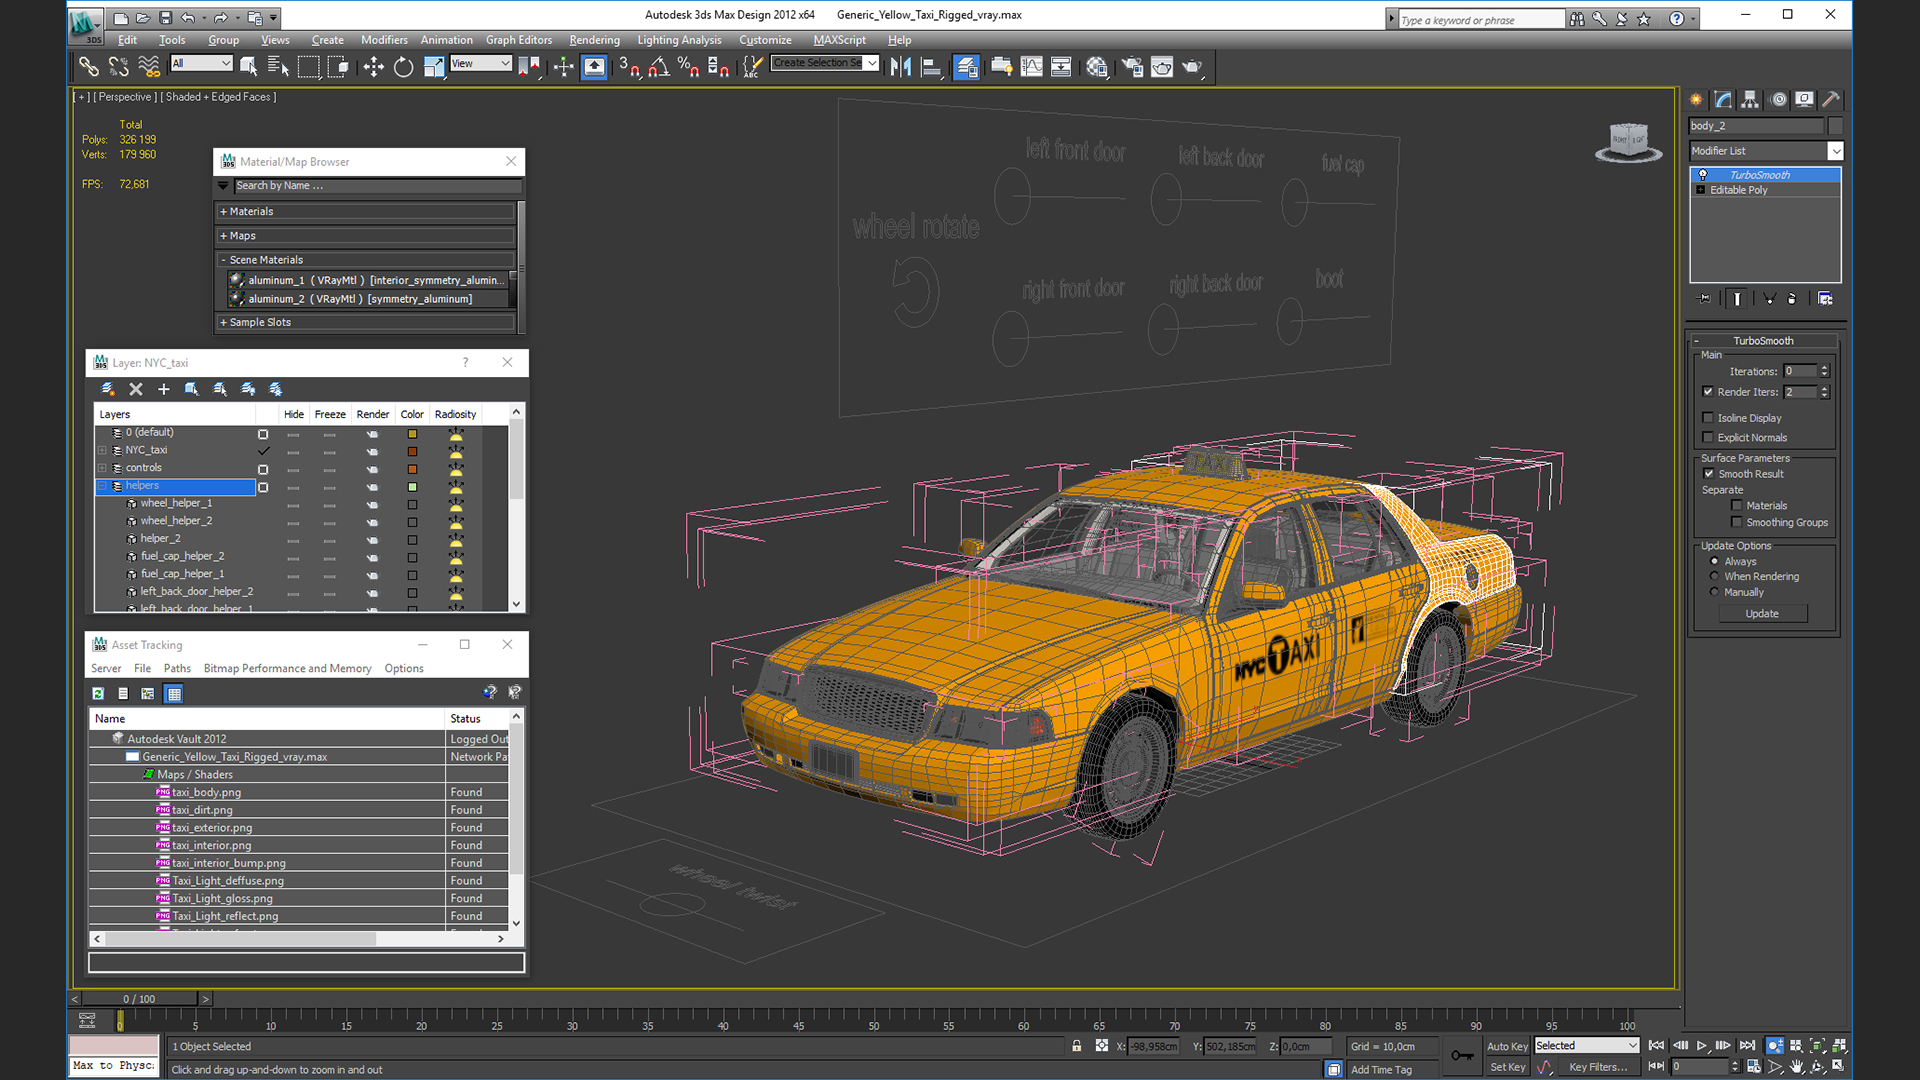
Task: Toggle the Render Iters checkbox
Action: (1708, 392)
